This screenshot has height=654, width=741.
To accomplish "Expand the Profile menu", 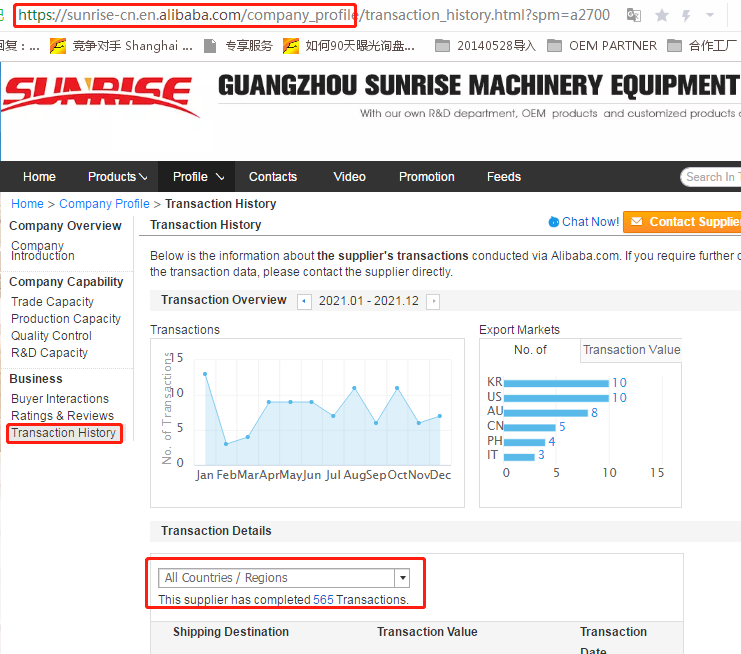I will (x=197, y=177).
